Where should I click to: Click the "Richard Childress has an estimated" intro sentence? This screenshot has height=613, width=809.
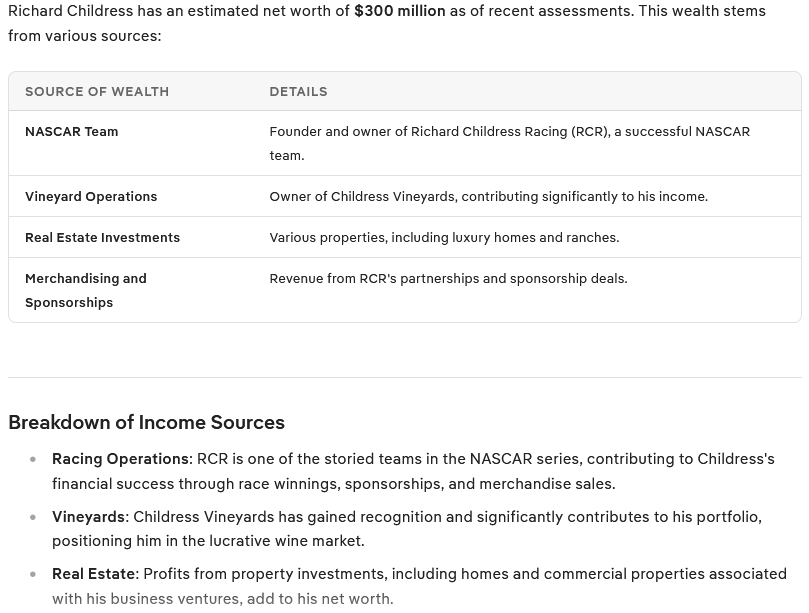pyautogui.click(x=180, y=11)
